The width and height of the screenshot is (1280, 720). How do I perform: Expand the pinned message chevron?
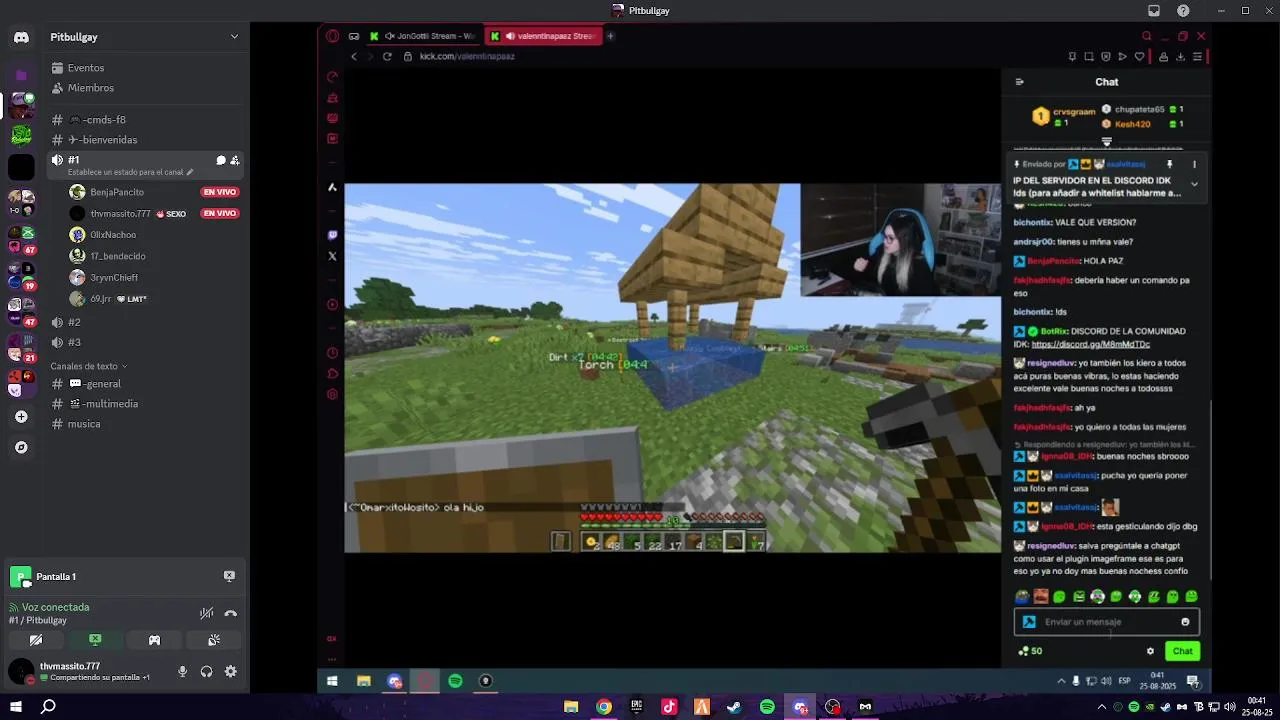pyautogui.click(x=1194, y=184)
